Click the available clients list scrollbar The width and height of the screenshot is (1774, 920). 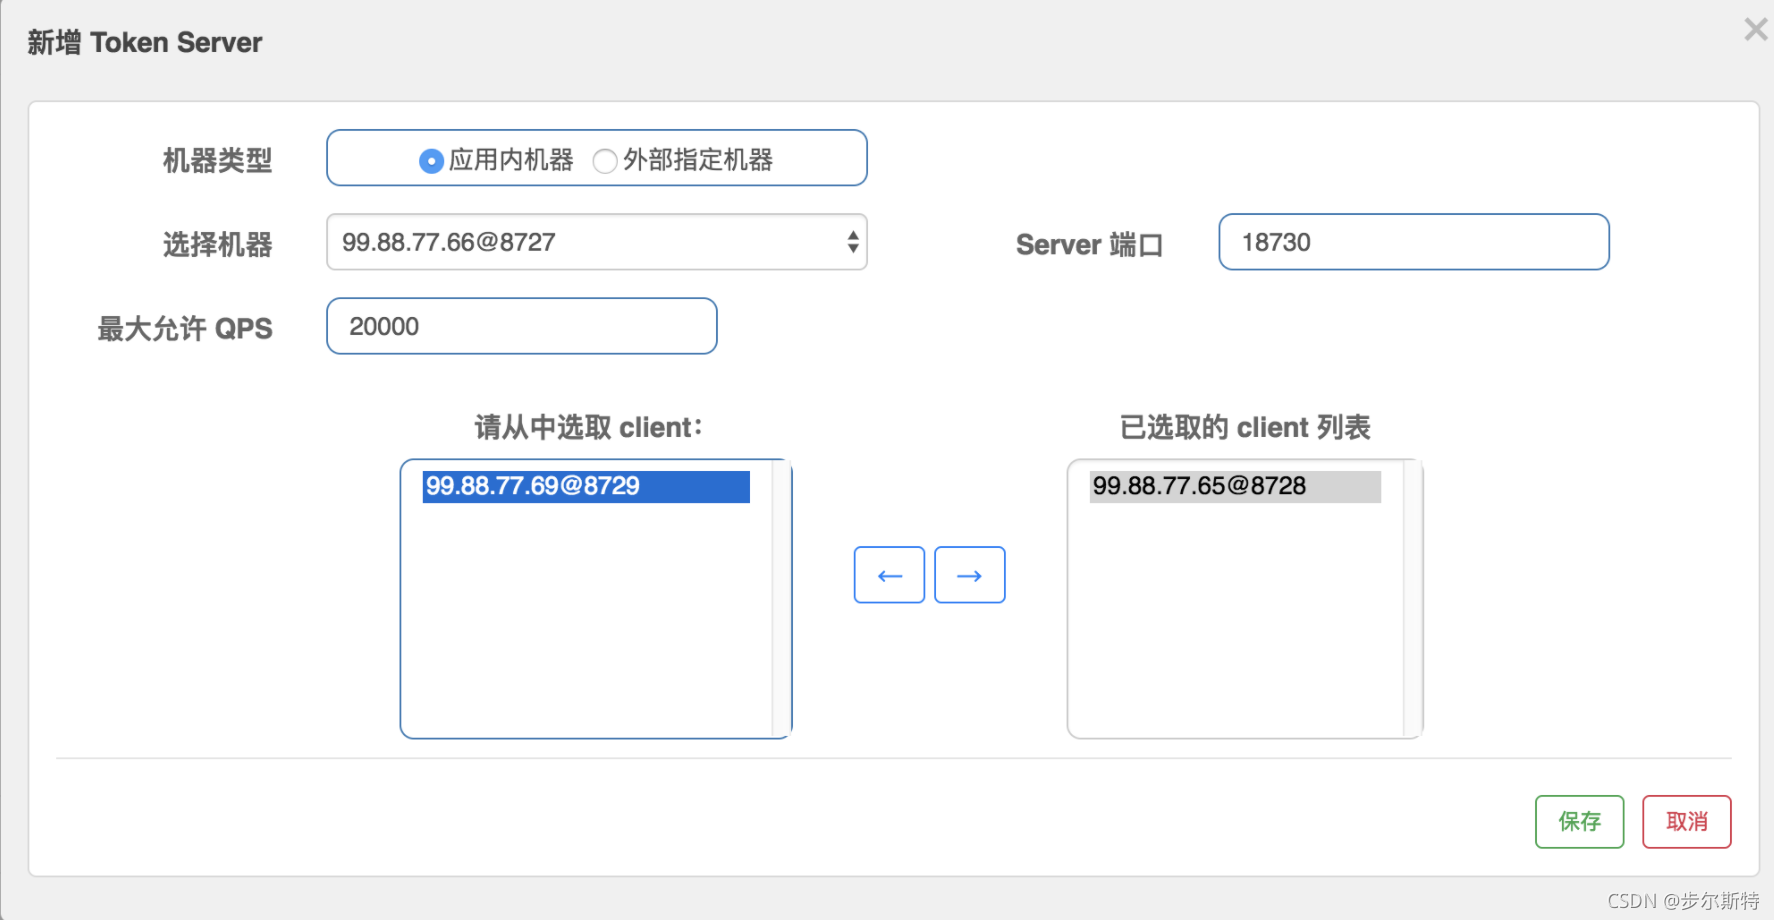coord(781,598)
